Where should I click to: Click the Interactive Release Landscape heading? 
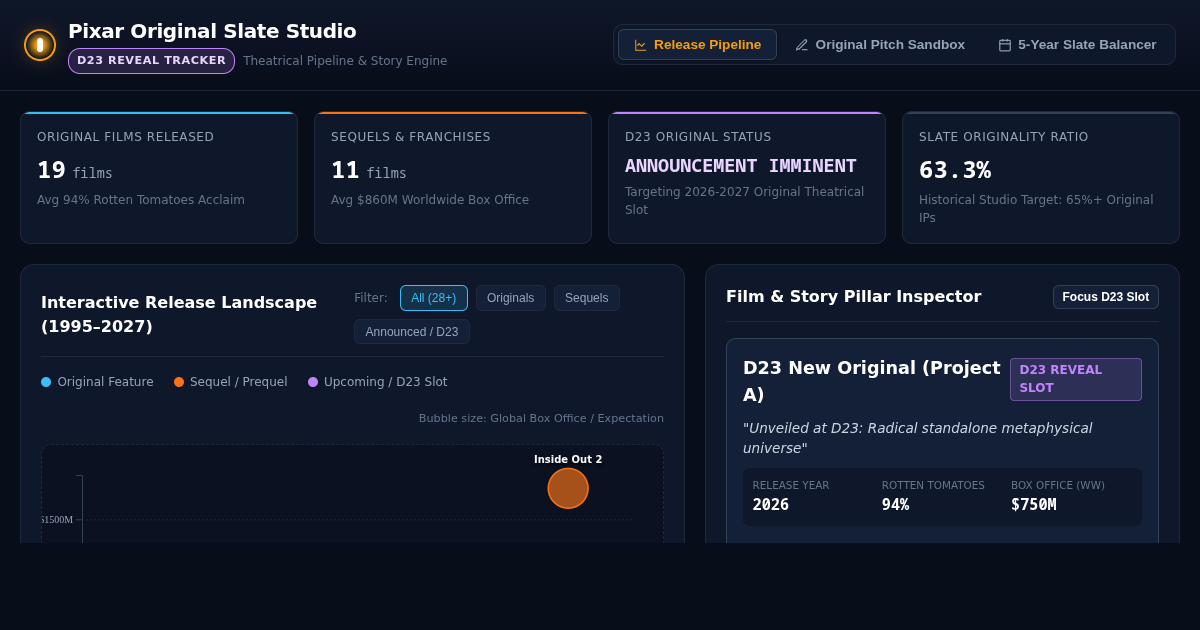[179, 314]
